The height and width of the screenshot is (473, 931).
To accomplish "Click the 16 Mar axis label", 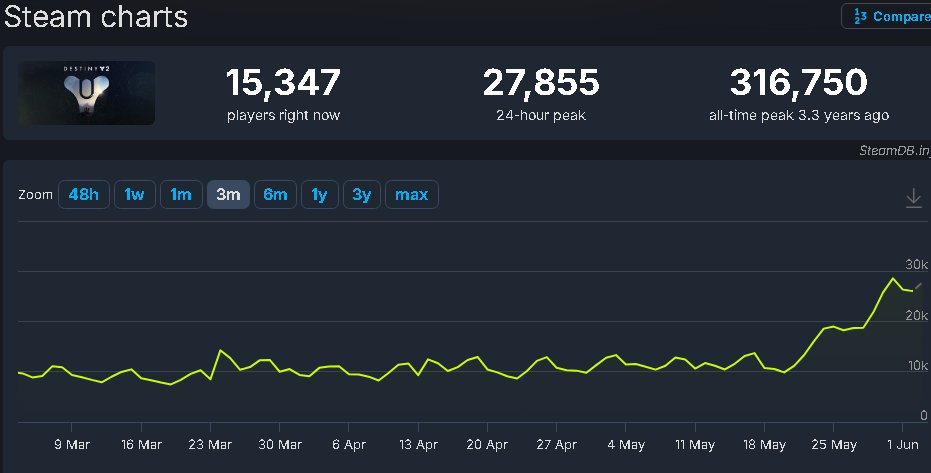I will point(141,445).
